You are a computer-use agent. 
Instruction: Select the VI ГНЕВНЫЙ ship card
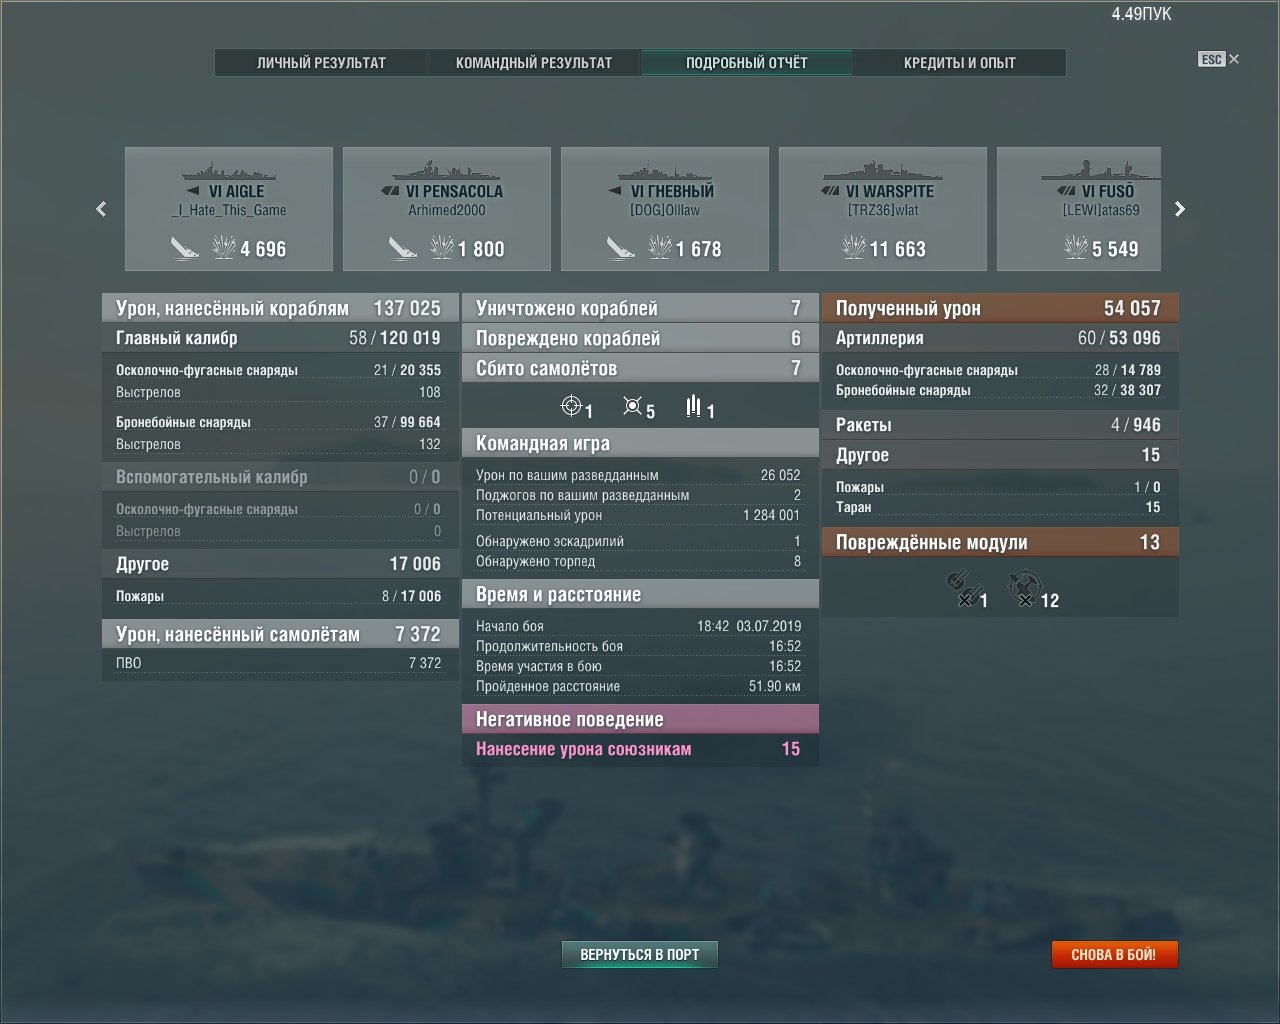(x=665, y=209)
